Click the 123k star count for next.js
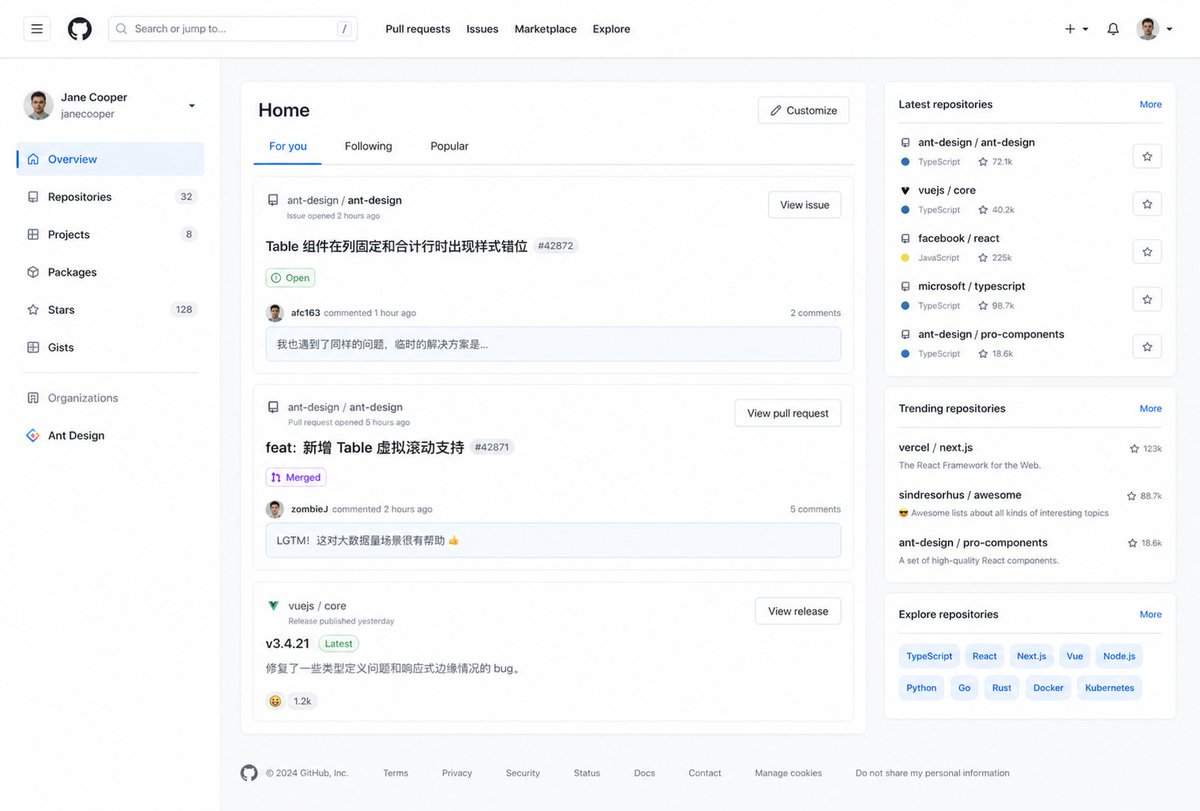Screen dimensions: 1200x811 pos(1146,449)
